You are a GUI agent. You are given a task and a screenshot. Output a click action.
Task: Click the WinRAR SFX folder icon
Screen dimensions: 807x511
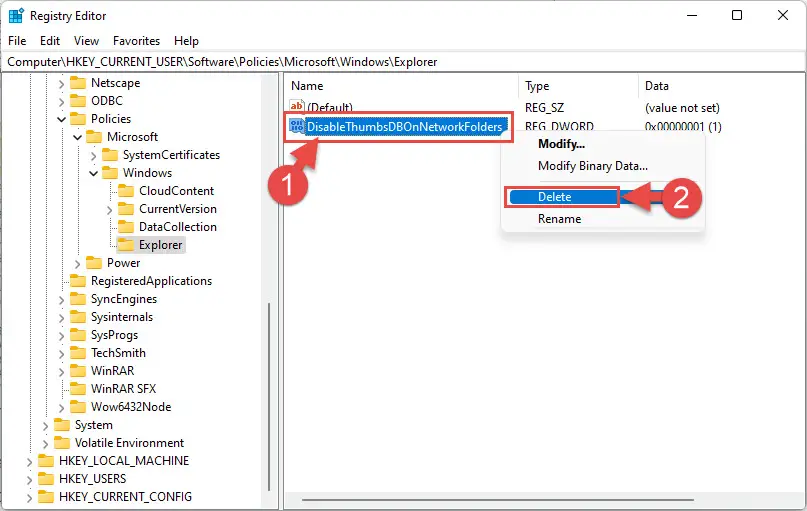tap(78, 389)
